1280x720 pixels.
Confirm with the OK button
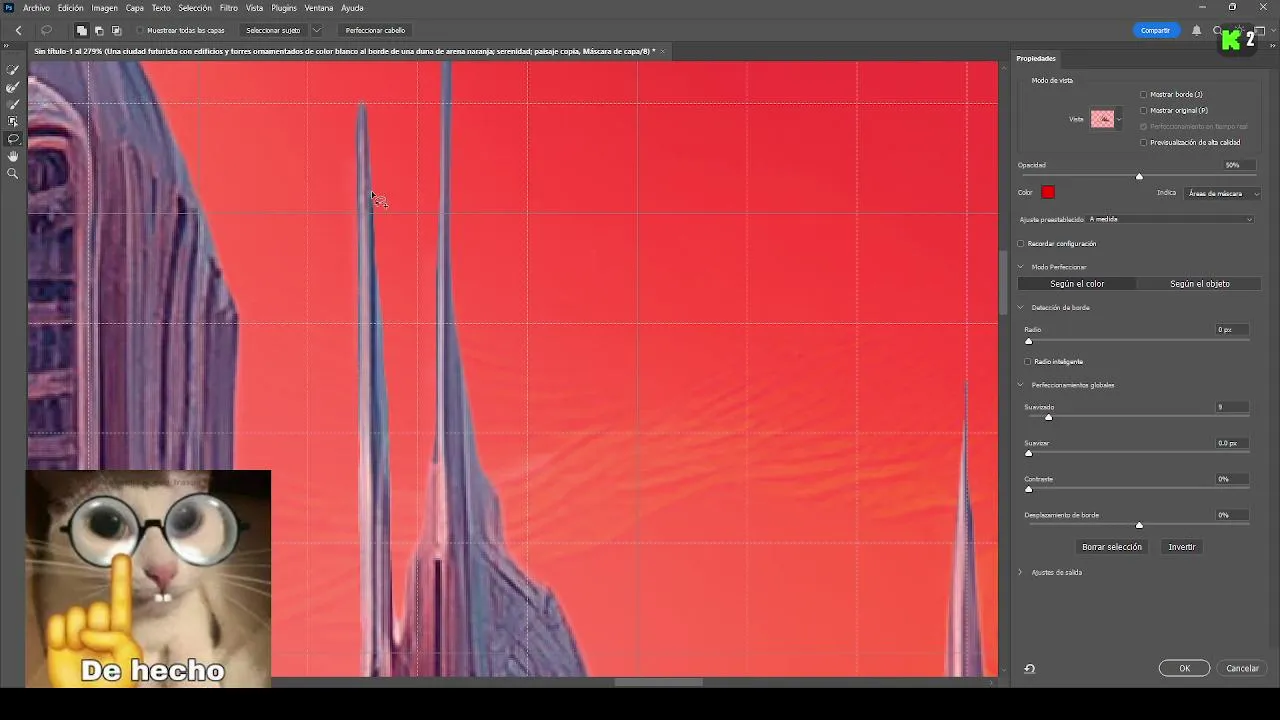(1184, 669)
